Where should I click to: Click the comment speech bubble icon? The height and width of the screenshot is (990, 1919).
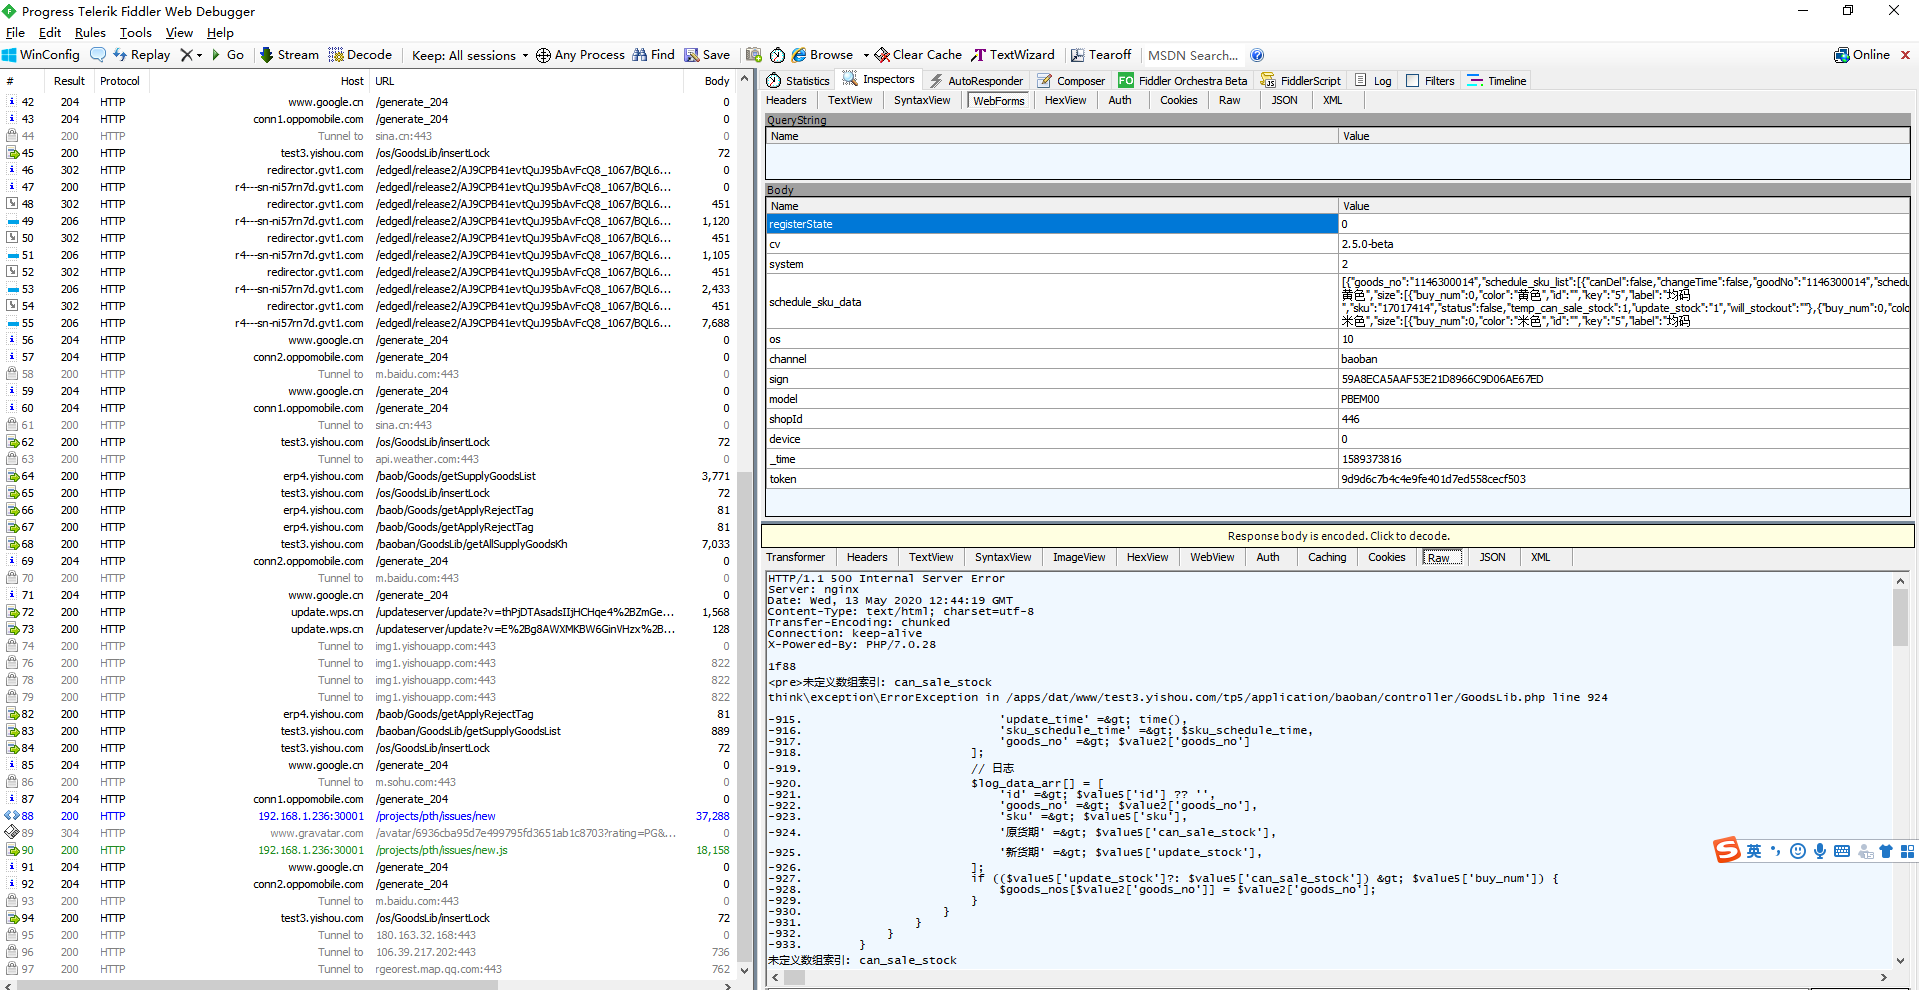coord(98,55)
